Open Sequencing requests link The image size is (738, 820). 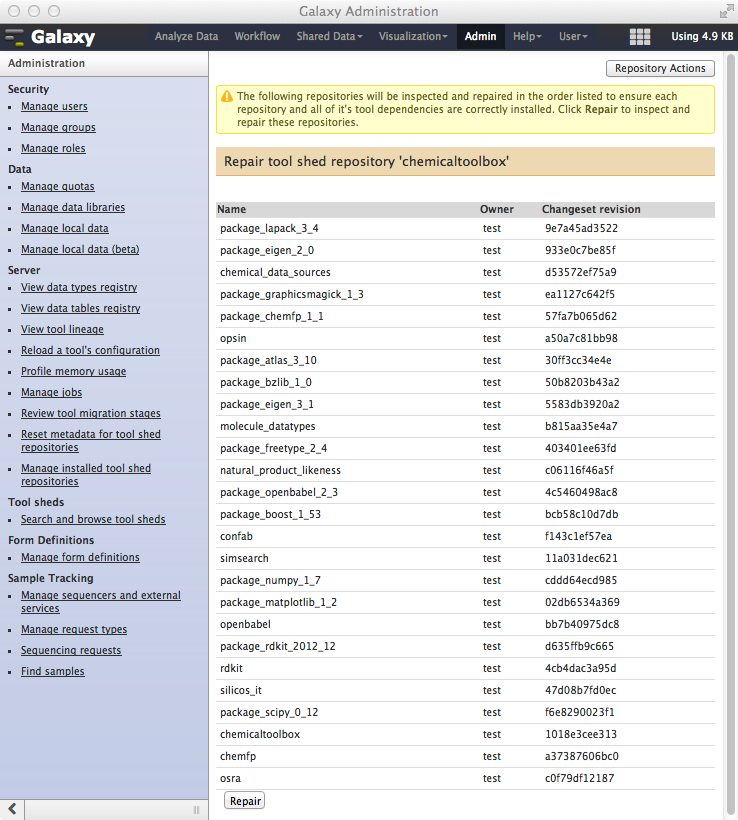(x=71, y=650)
